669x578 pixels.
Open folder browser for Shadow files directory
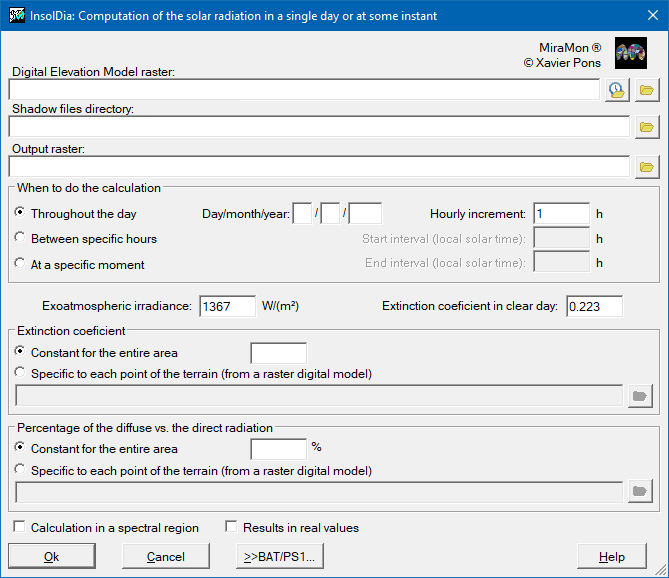pos(647,127)
